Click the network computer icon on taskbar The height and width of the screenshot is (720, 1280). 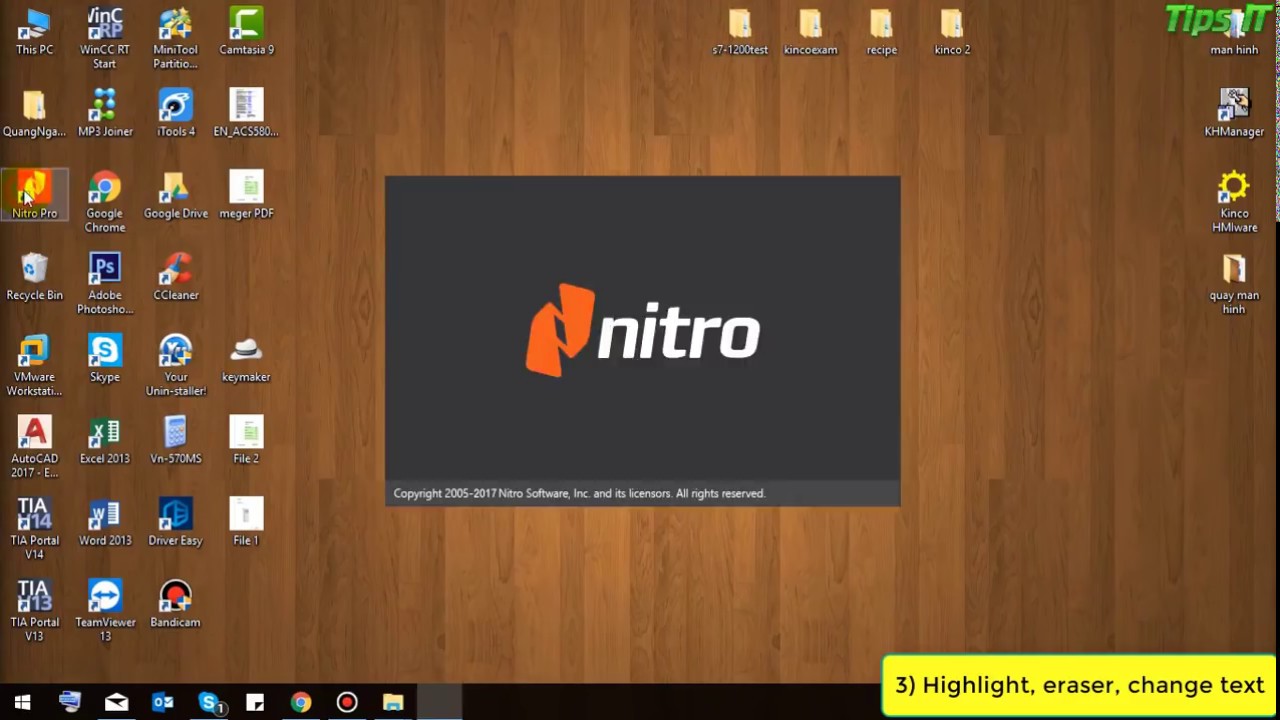pos(70,702)
